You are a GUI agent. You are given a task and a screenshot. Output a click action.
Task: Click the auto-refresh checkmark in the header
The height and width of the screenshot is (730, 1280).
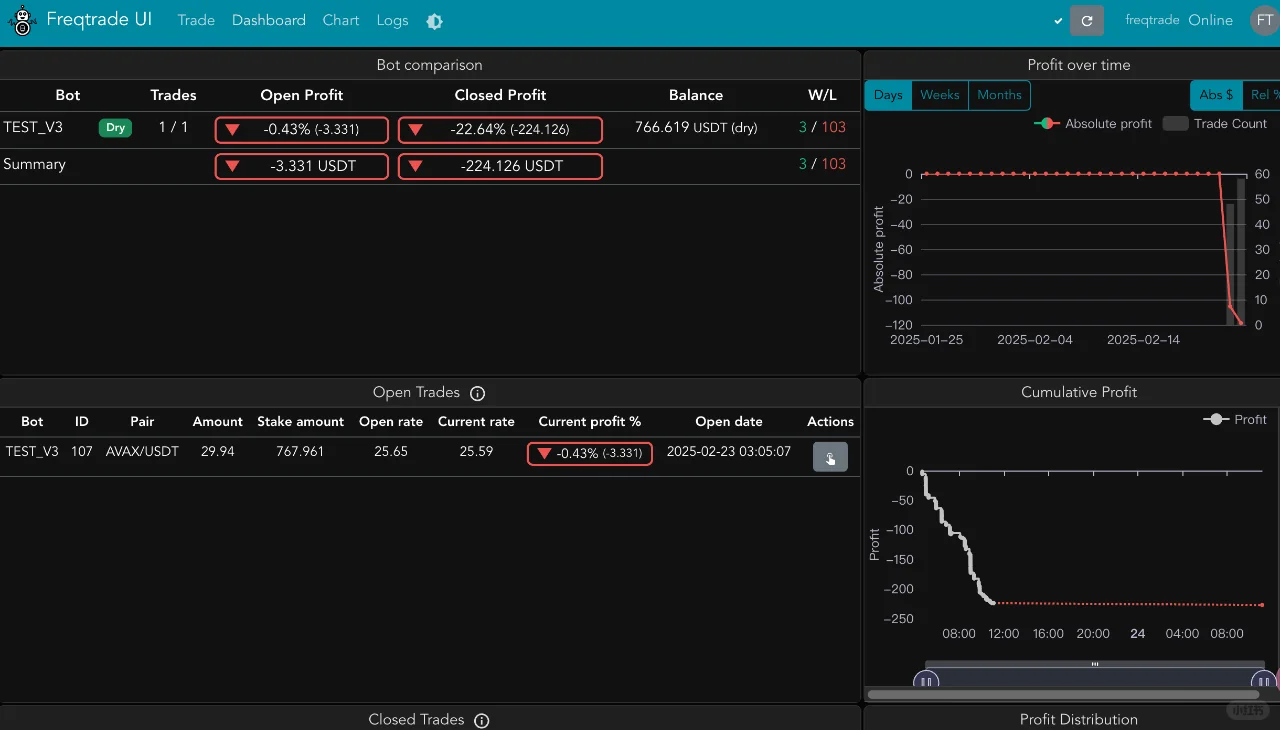(x=1058, y=21)
